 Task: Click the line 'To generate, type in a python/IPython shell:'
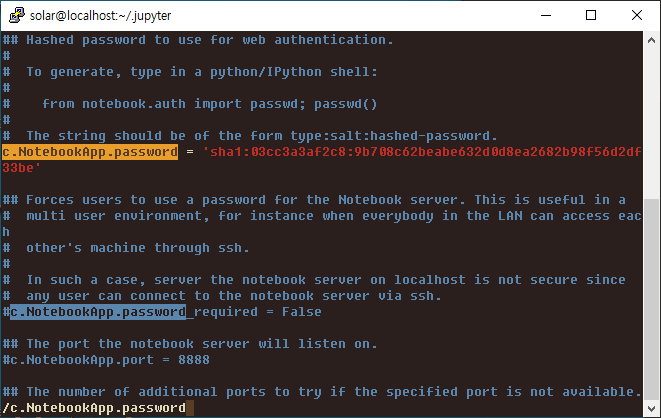coord(202,72)
